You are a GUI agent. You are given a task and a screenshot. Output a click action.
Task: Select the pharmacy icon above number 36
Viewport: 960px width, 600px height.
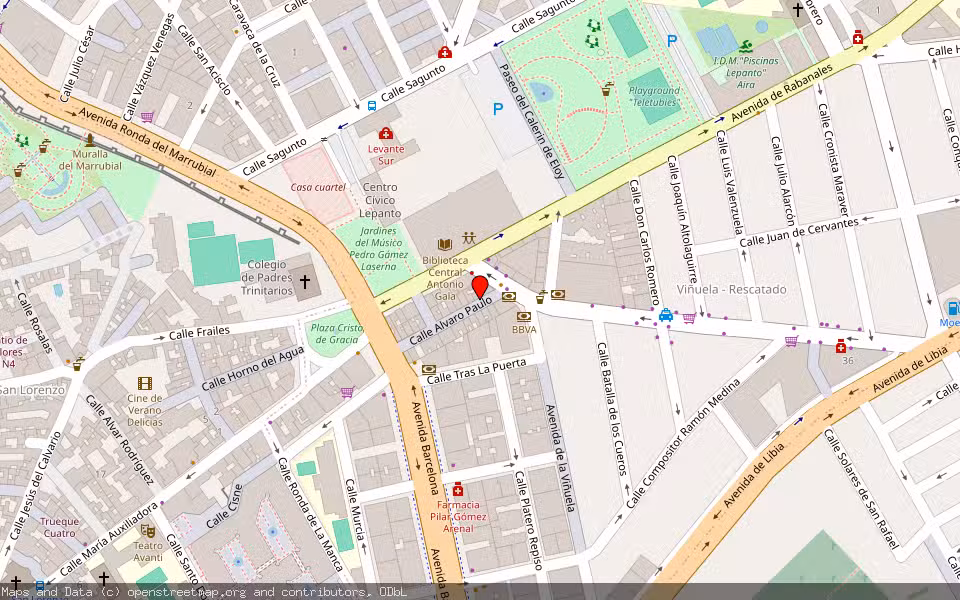click(841, 346)
